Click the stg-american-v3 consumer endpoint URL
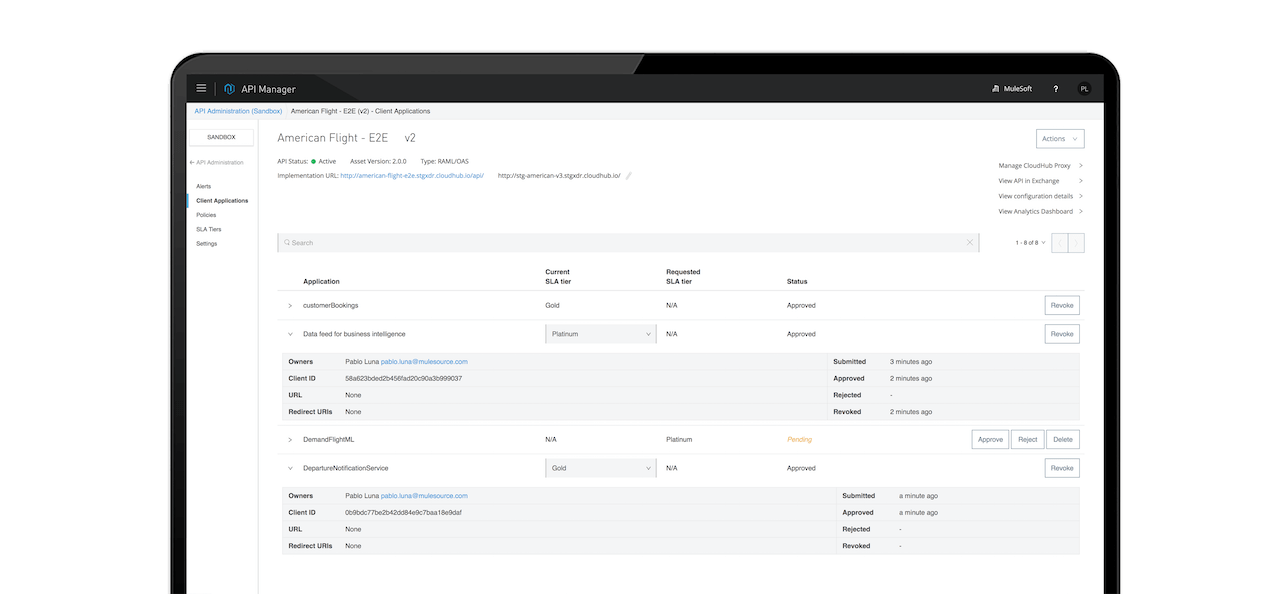 pos(559,175)
